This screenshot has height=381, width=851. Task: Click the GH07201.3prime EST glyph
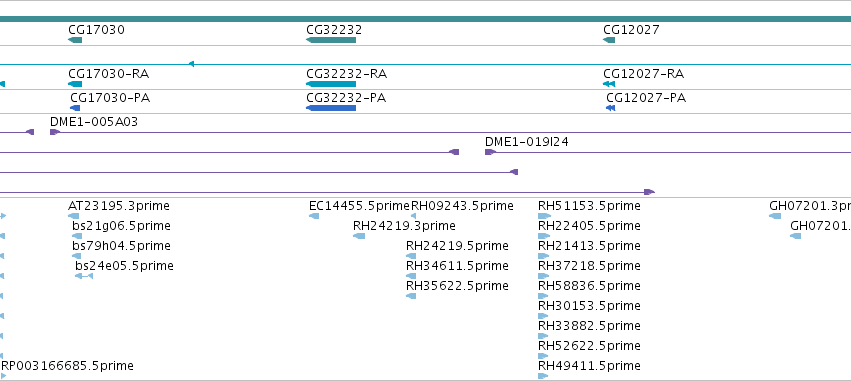tap(775, 216)
